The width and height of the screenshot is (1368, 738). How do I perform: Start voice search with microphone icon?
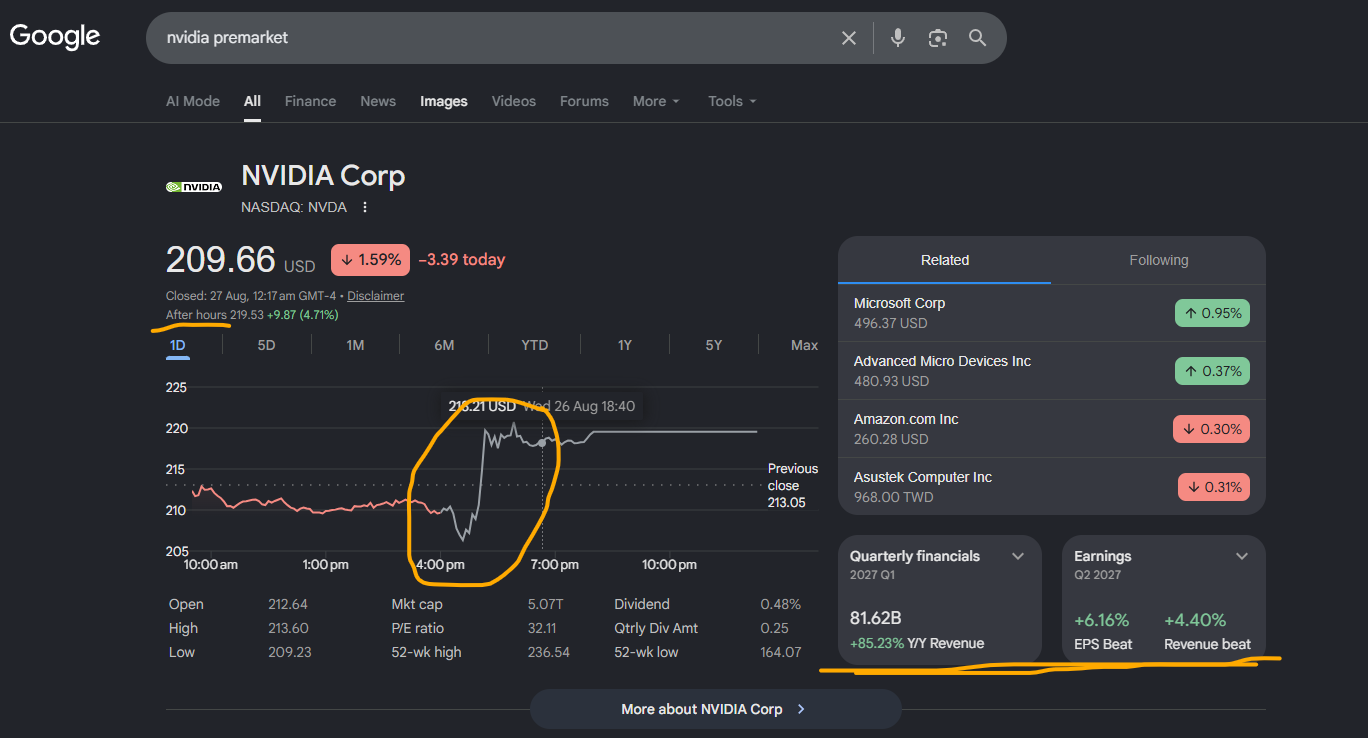coord(898,38)
